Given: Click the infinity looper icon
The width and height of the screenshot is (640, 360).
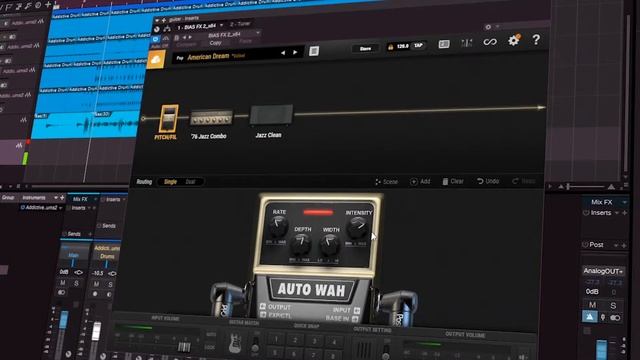Looking at the screenshot, I should pos(490,42).
